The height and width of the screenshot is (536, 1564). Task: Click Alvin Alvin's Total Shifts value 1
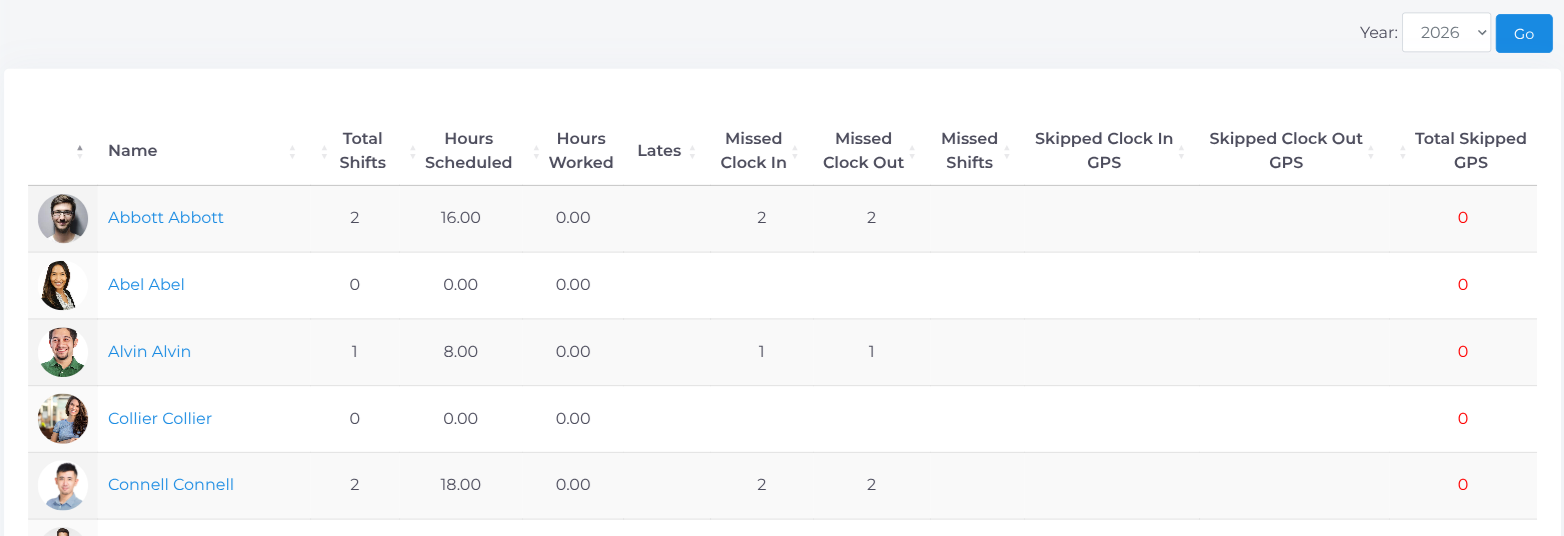click(x=354, y=351)
